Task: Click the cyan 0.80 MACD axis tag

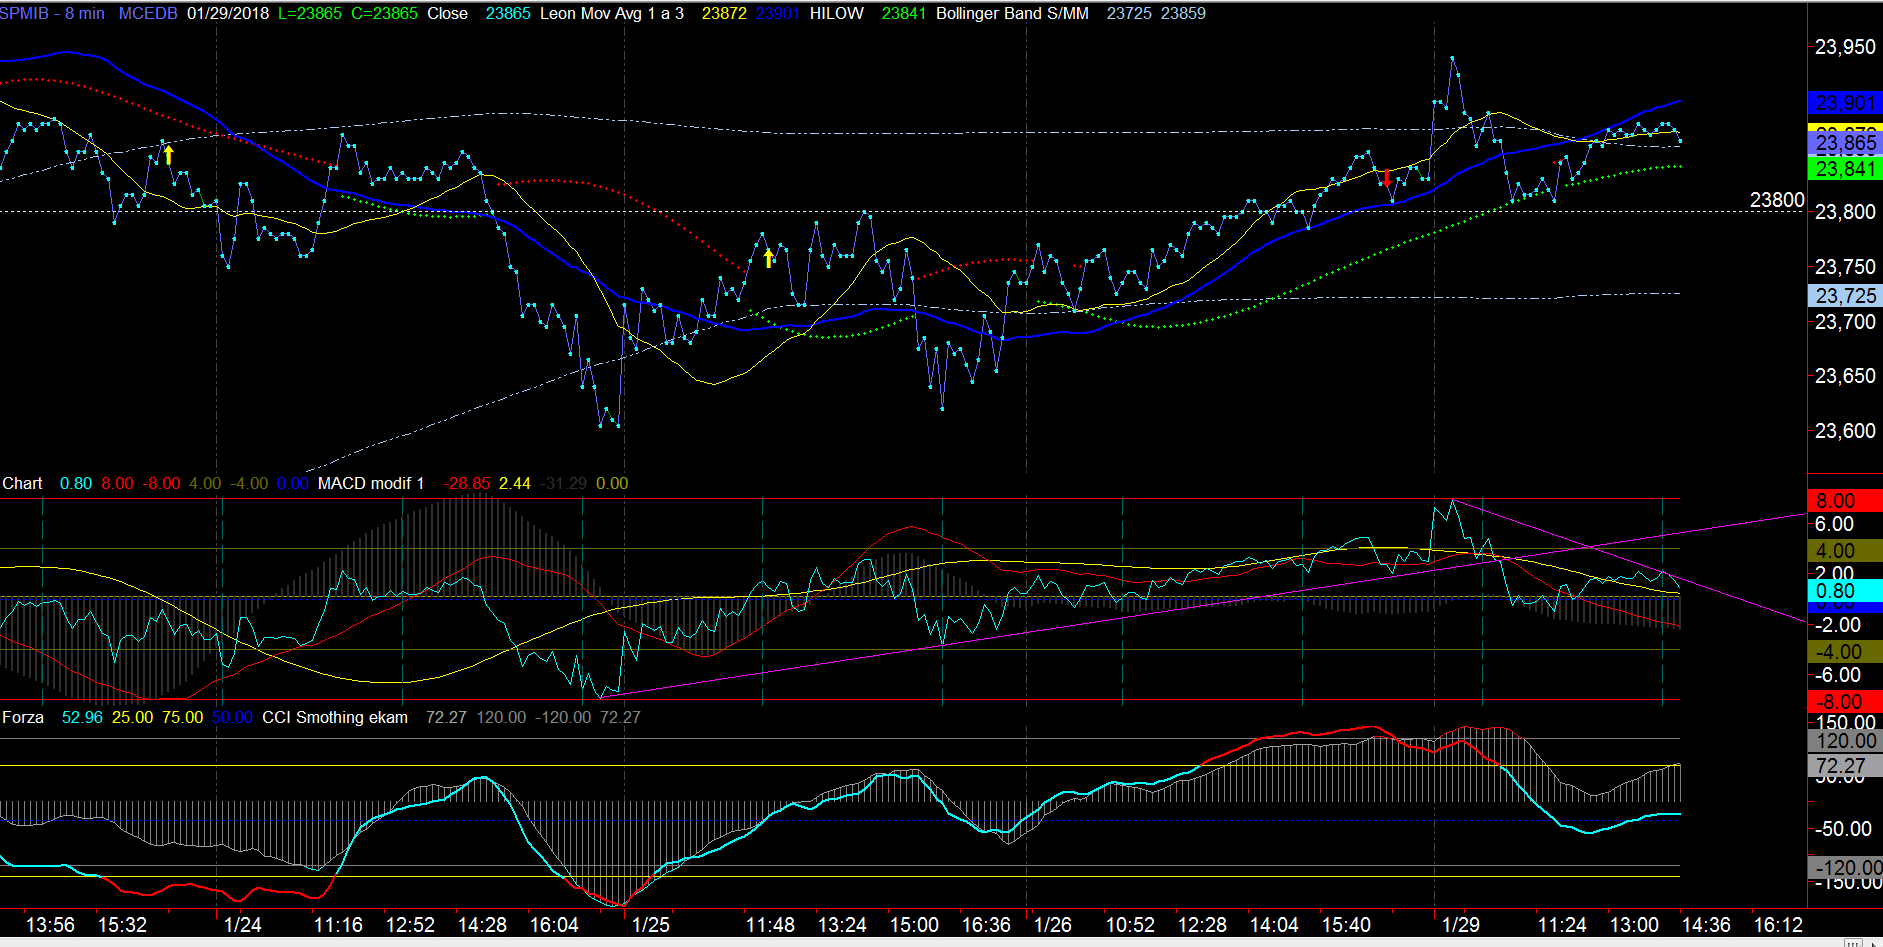Action: (1845, 591)
